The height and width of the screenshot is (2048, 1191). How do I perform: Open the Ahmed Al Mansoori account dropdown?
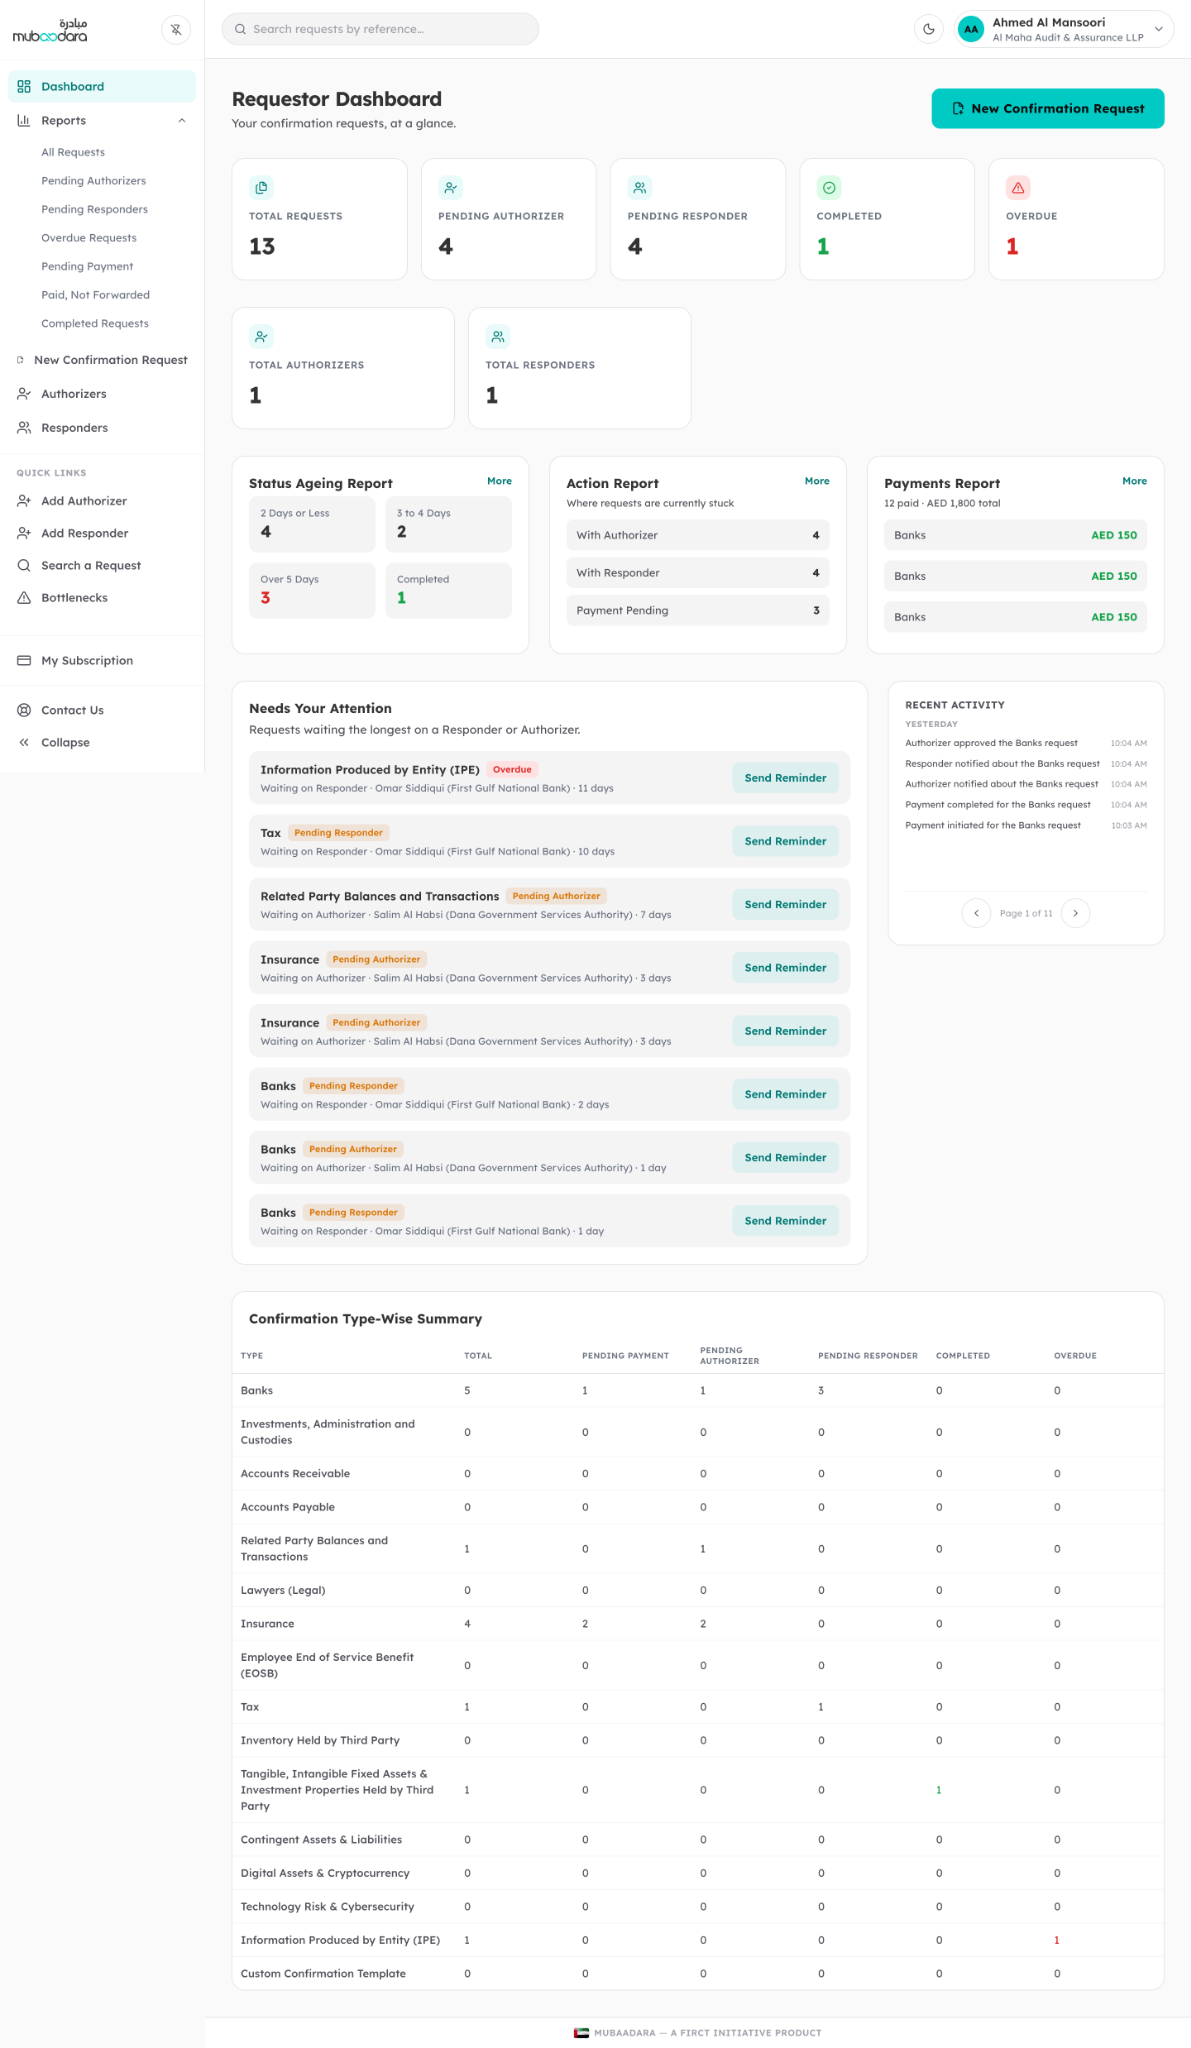[1064, 29]
